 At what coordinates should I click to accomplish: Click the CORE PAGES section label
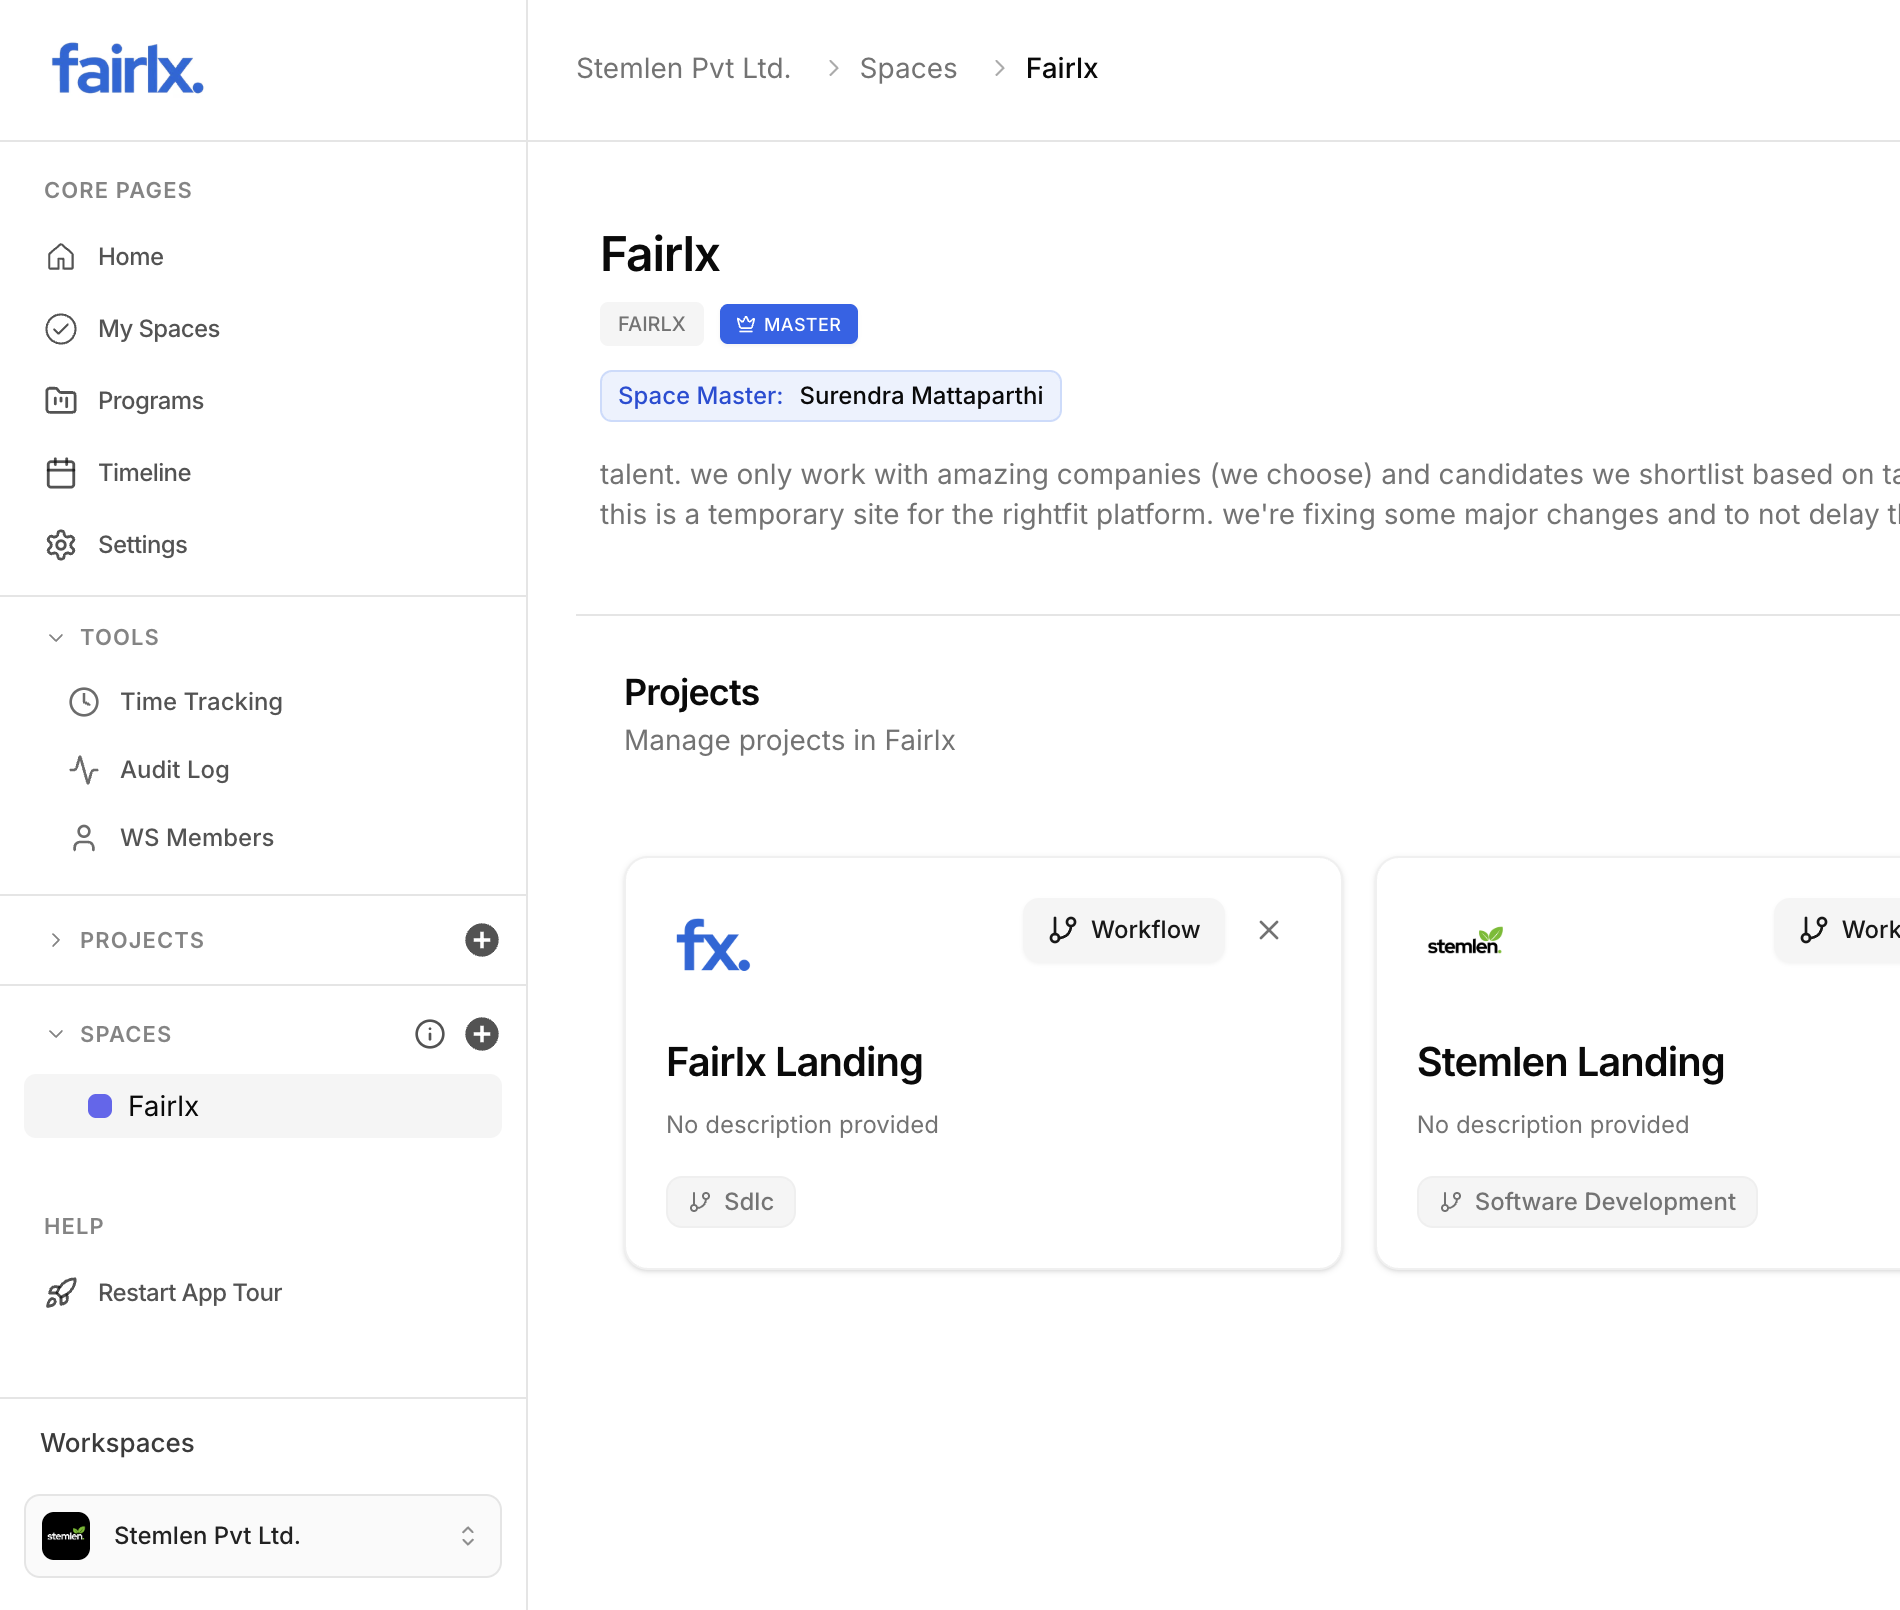[x=118, y=190]
